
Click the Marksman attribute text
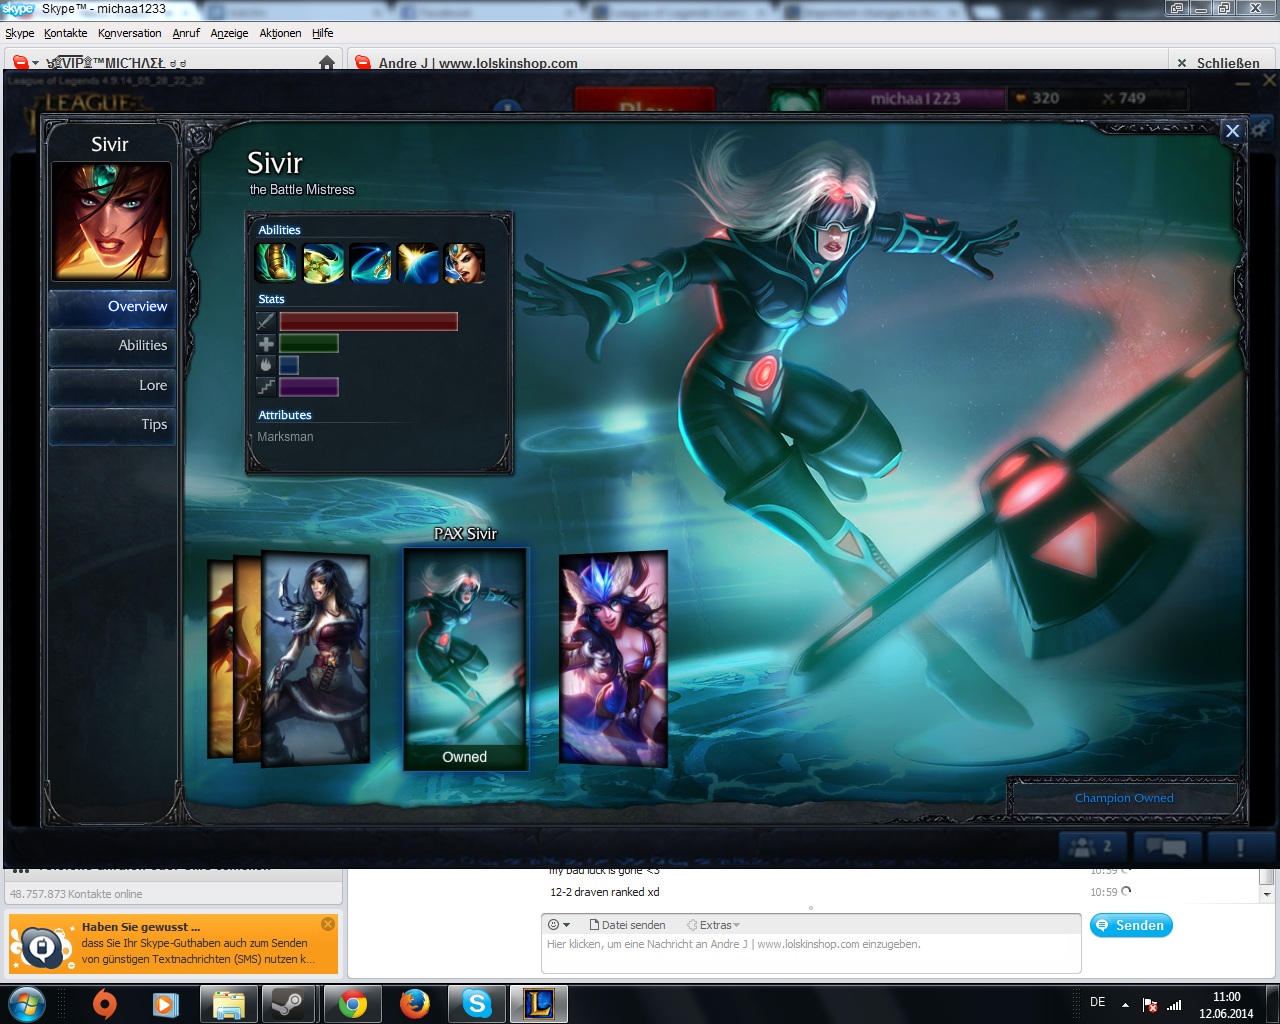[285, 437]
